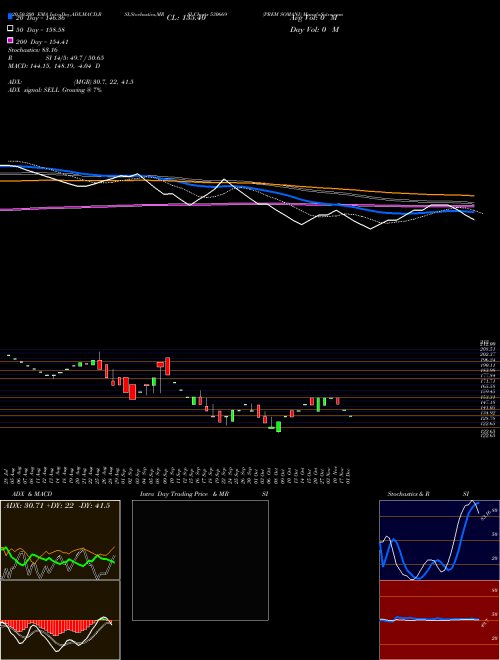Click the lowest green candle in early October
This screenshot has height=660, width=500.
coord(279,427)
